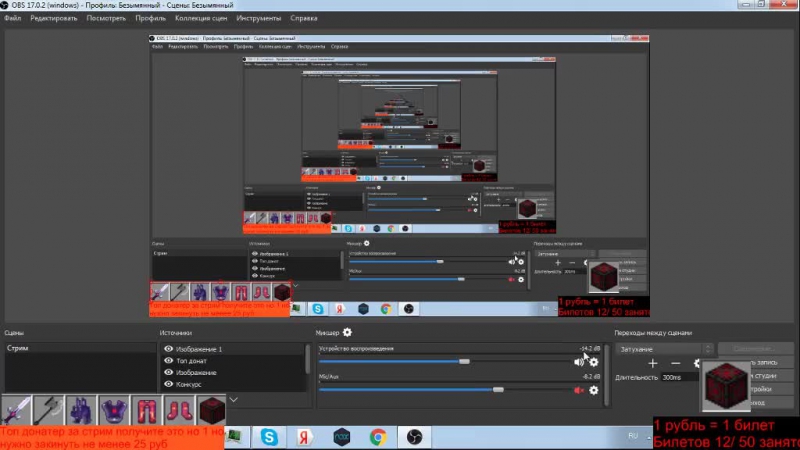Open the Файл menu

click(13, 18)
